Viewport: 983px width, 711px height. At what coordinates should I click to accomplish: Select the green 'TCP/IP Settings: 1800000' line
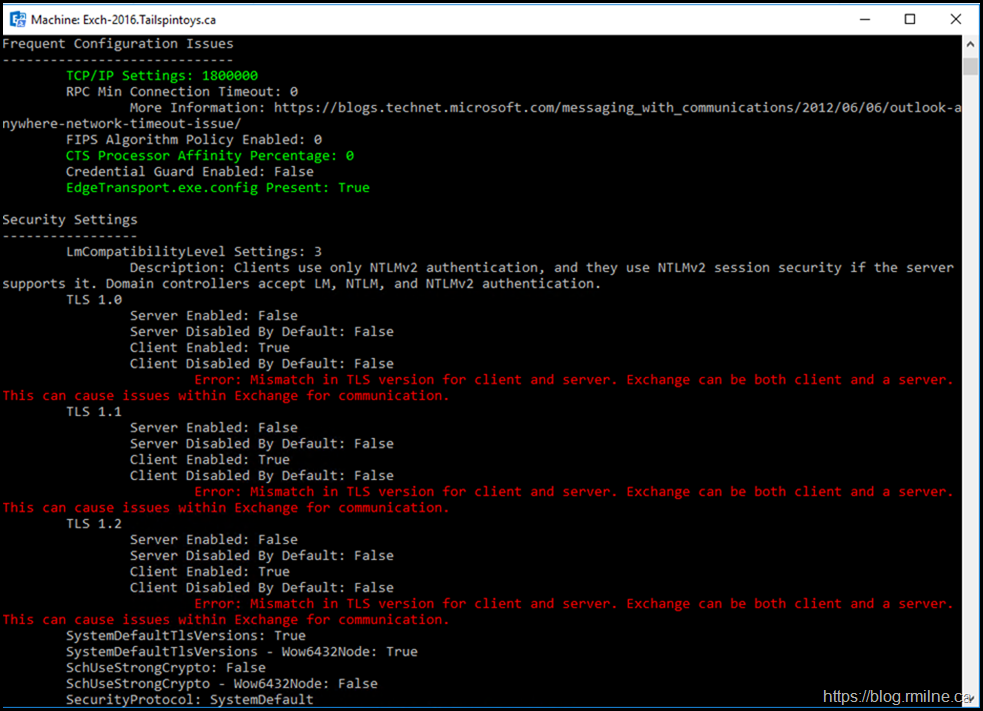162,76
